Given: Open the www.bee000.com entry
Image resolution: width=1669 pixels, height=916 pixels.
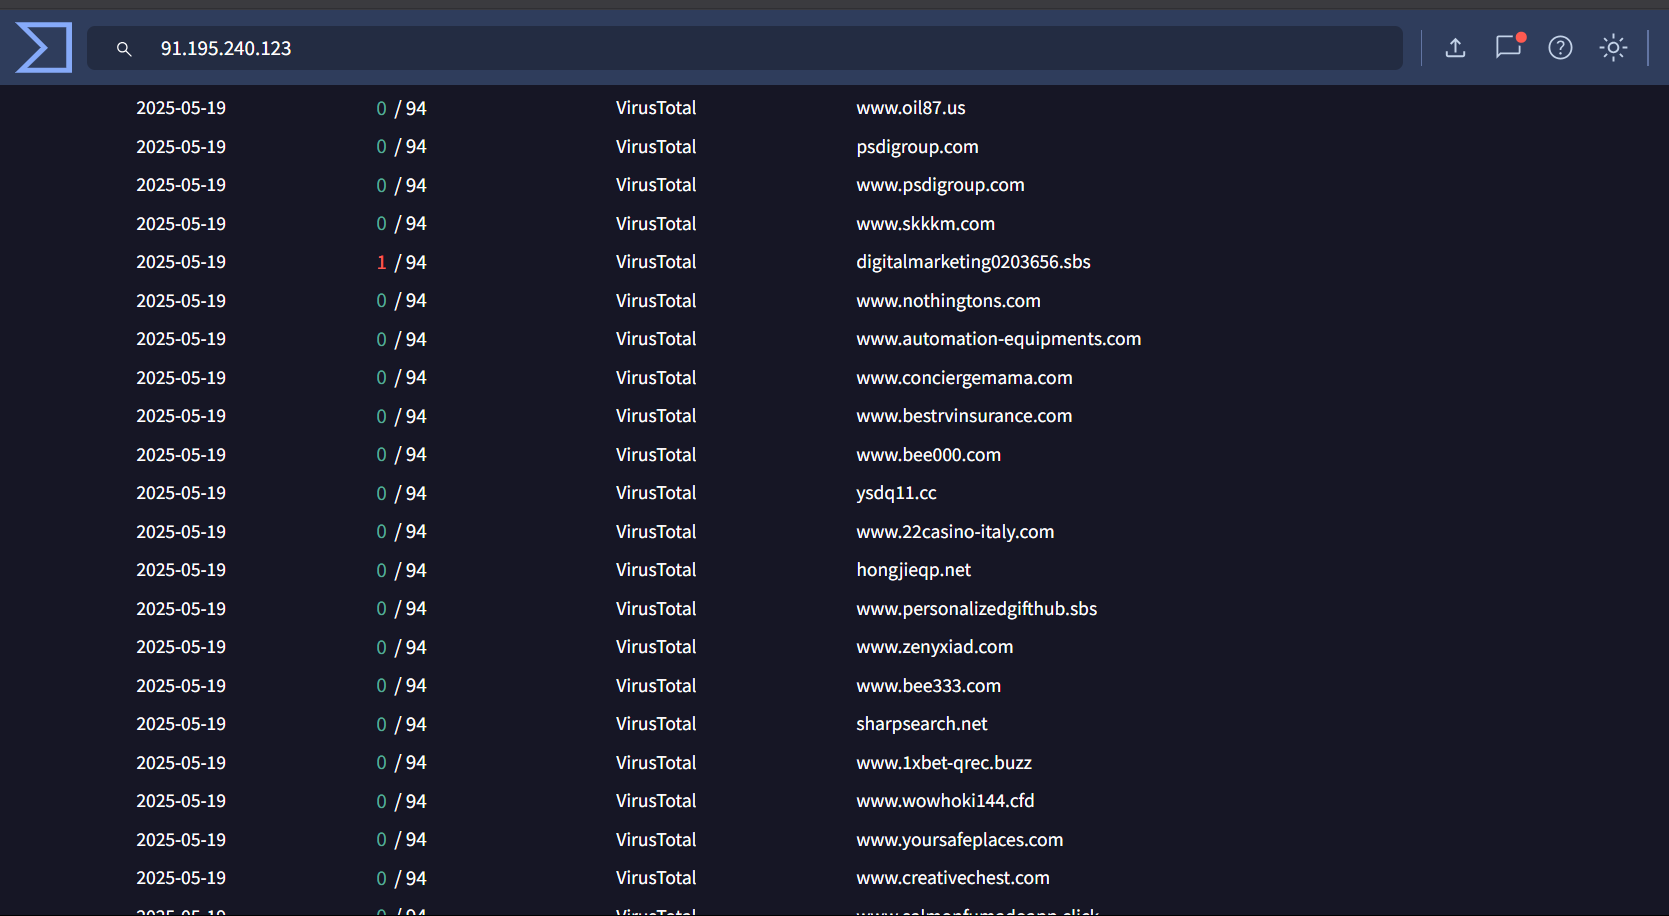Looking at the screenshot, I should click(928, 454).
